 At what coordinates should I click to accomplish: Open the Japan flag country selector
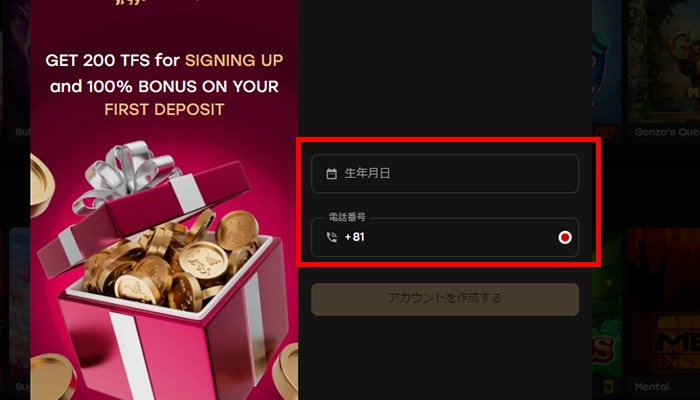[565, 238]
